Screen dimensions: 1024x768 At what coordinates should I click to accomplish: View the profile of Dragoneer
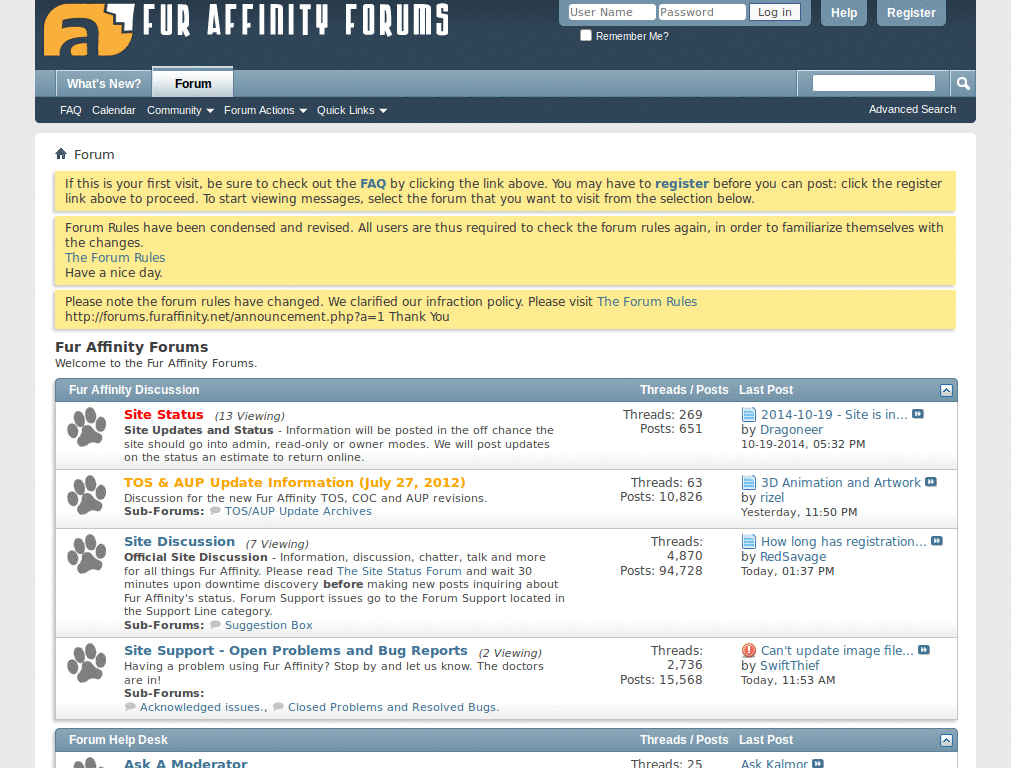tap(791, 429)
